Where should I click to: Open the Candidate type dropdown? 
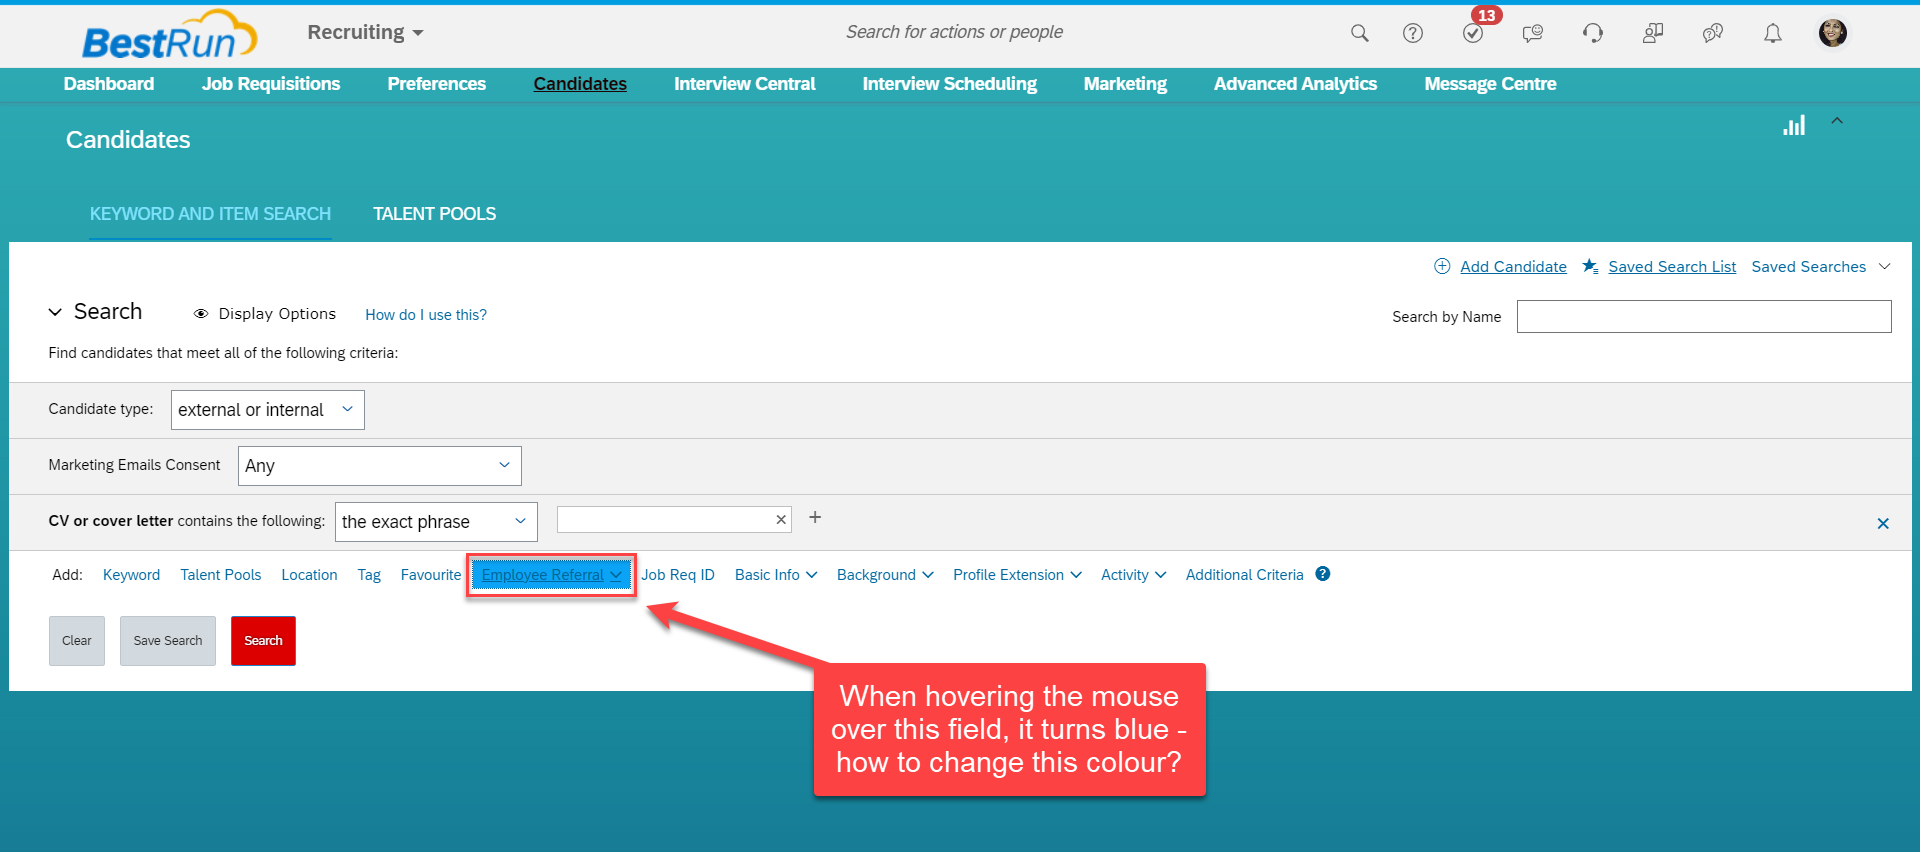coord(268,410)
